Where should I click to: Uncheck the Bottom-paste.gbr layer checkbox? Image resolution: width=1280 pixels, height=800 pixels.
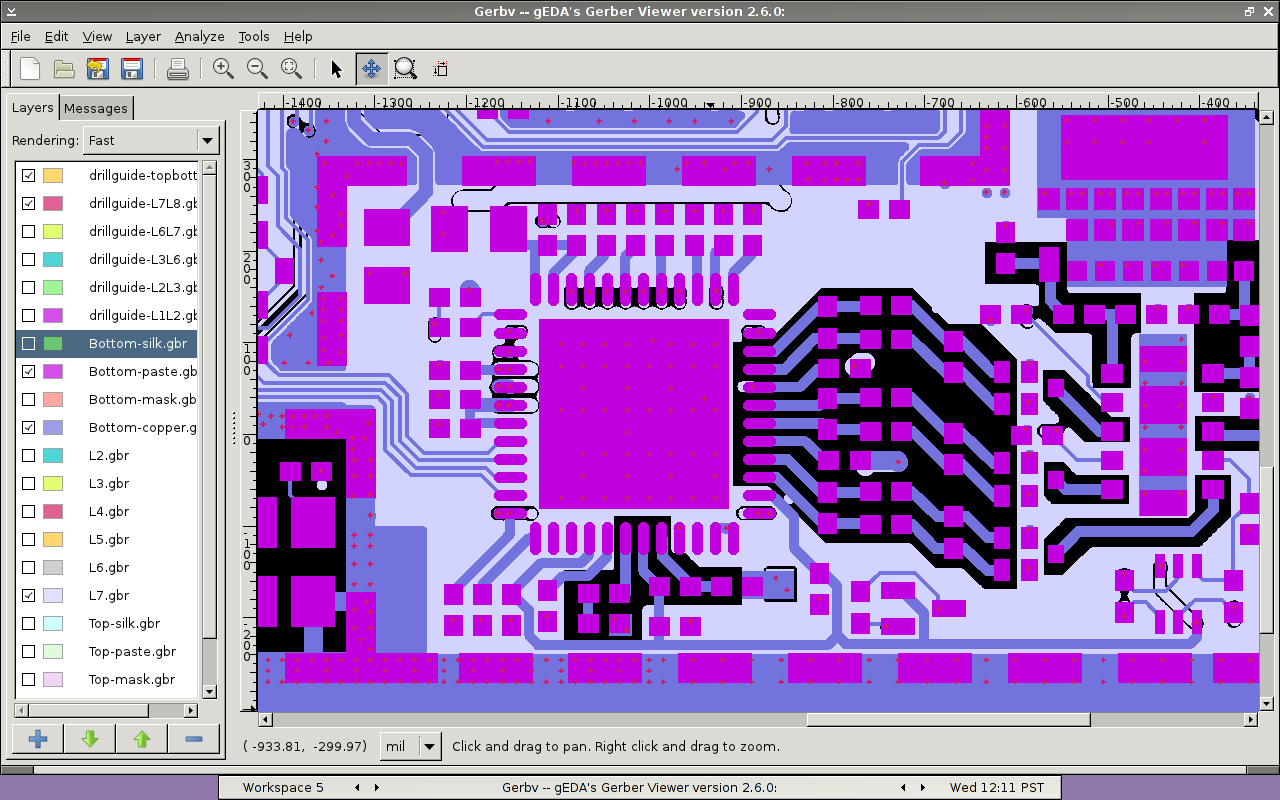(x=29, y=371)
